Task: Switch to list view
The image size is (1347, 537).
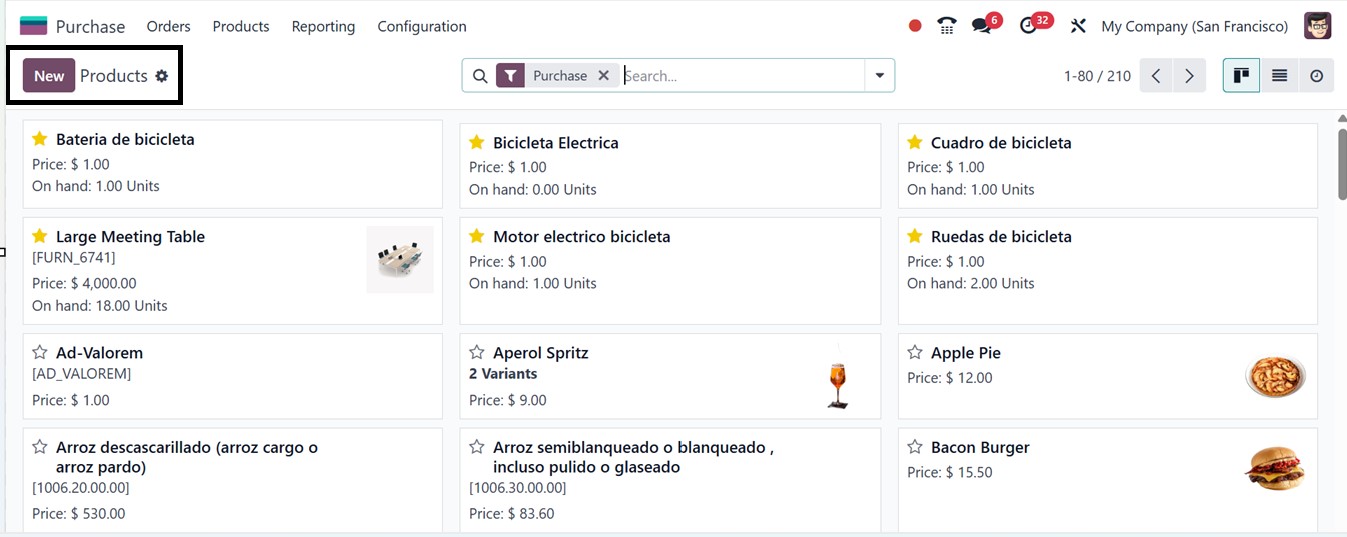Action: tap(1279, 76)
